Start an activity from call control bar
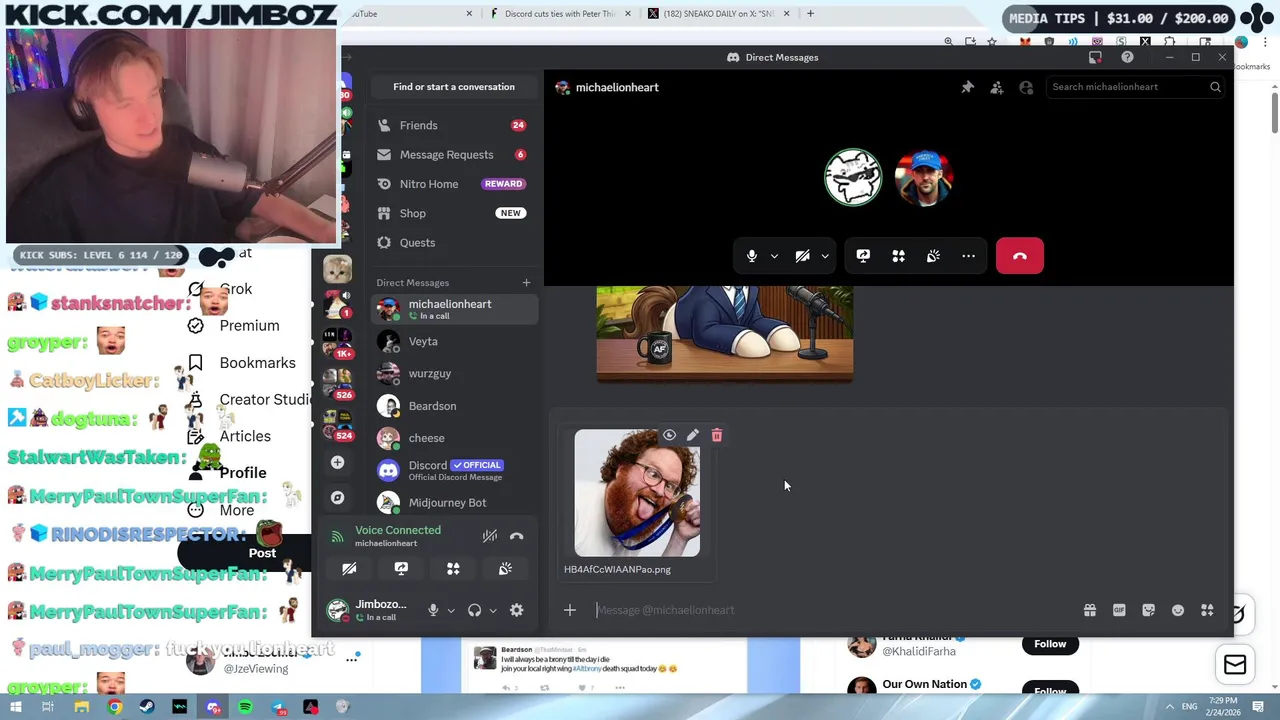The width and height of the screenshot is (1280, 720). [898, 256]
